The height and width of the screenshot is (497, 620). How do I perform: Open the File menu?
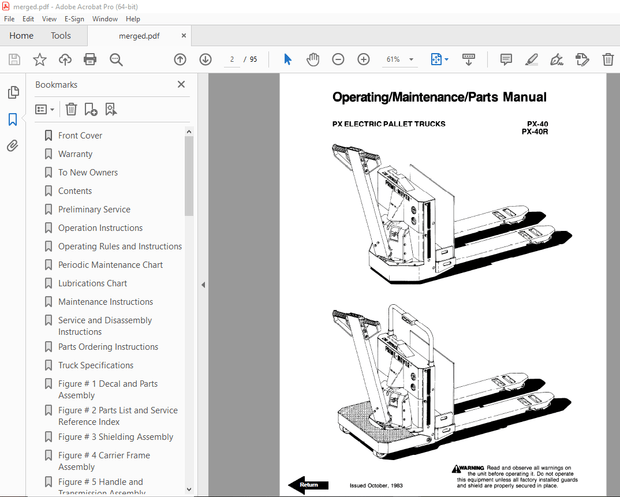[9, 19]
